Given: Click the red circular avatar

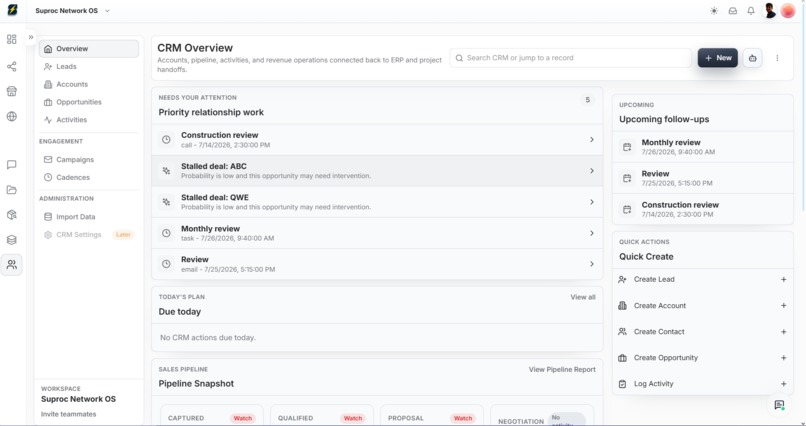Looking at the screenshot, I should pyautogui.click(x=787, y=10).
